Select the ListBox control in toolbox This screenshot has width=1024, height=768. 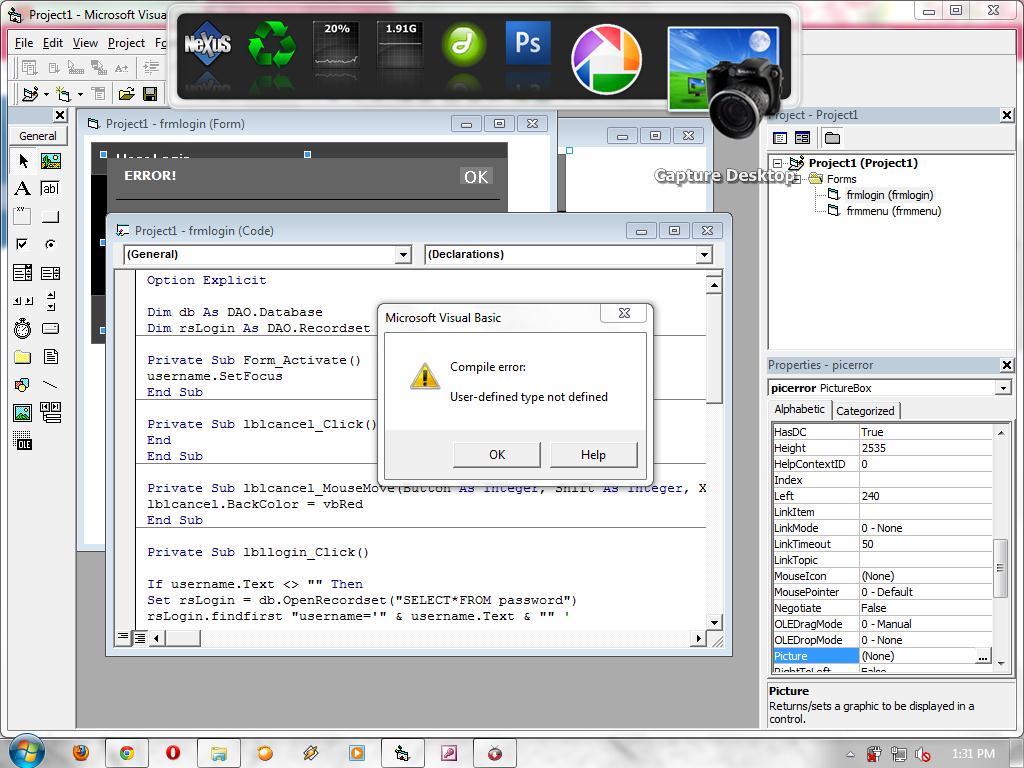50,272
